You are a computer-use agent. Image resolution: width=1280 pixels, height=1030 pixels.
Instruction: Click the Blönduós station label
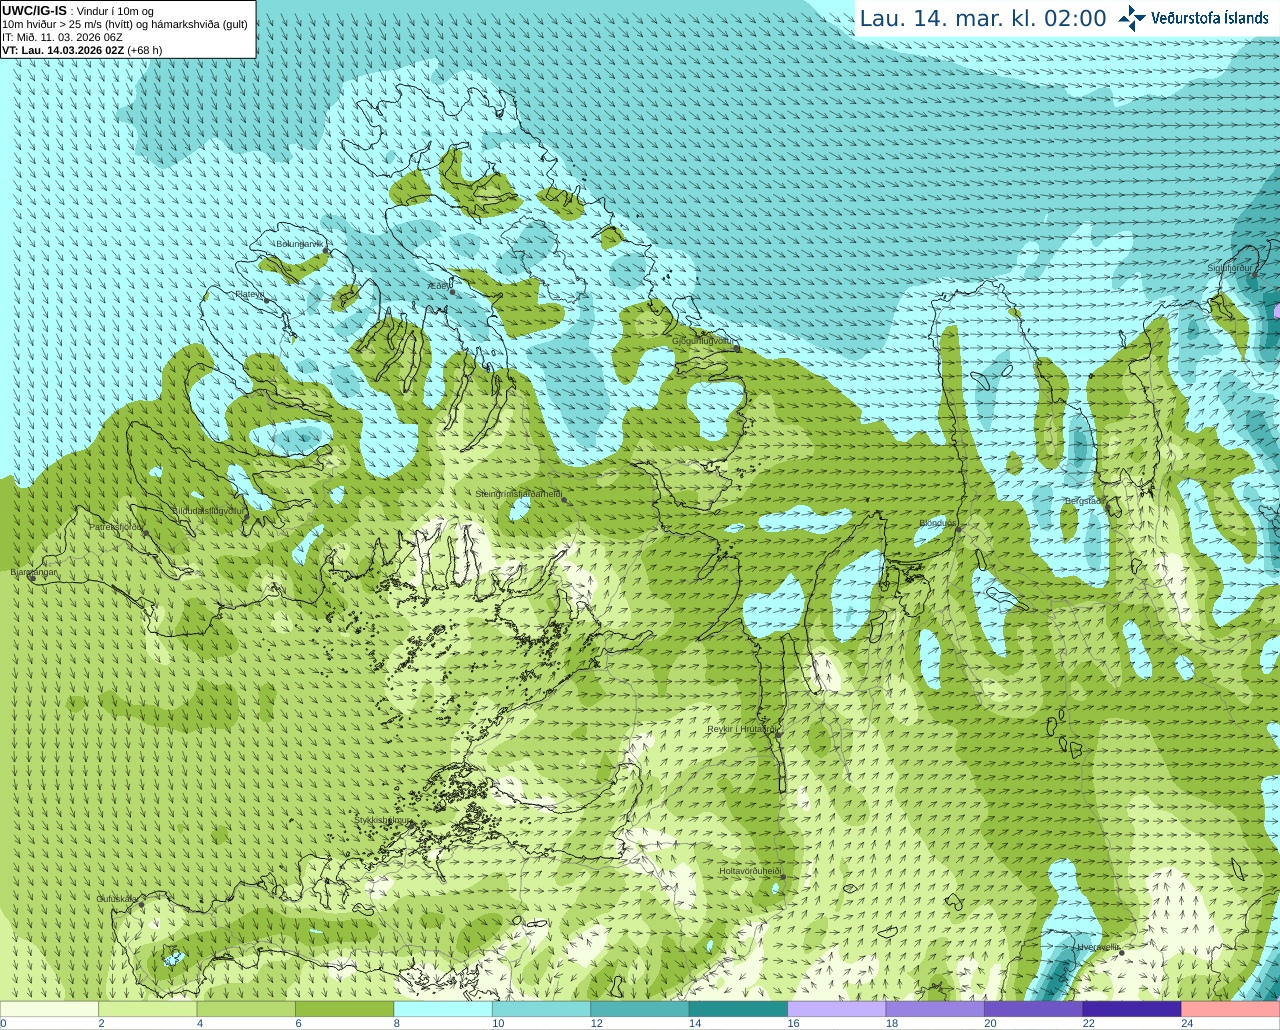point(937,523)
